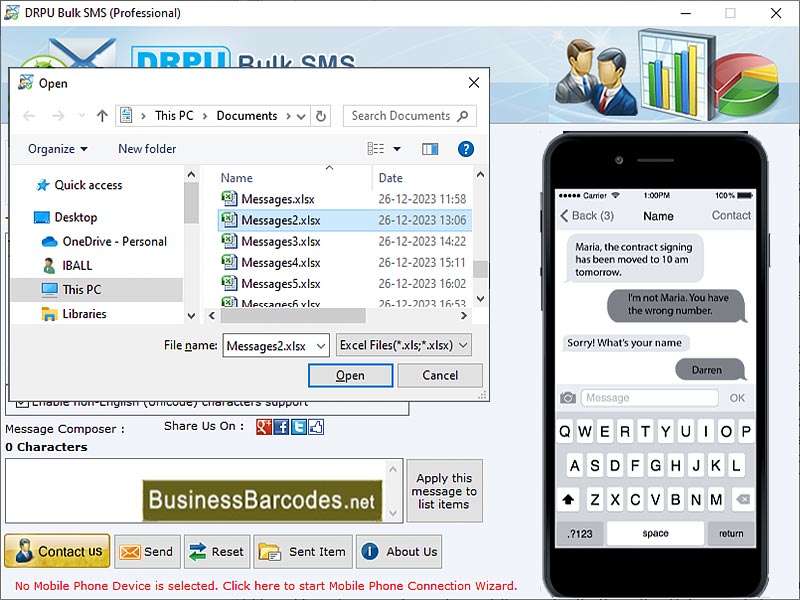Click the camera icon in phone preview

568,397
